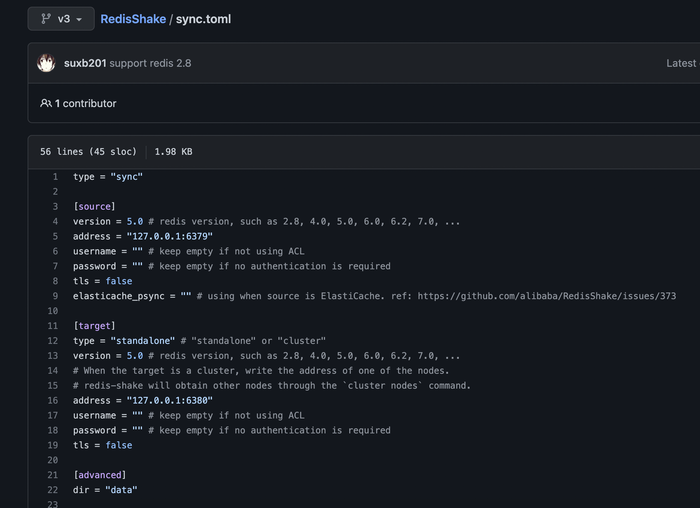700x508 pixels.
Task: Click target version 5.0 on line 13
Action: [x=135, y=356]
